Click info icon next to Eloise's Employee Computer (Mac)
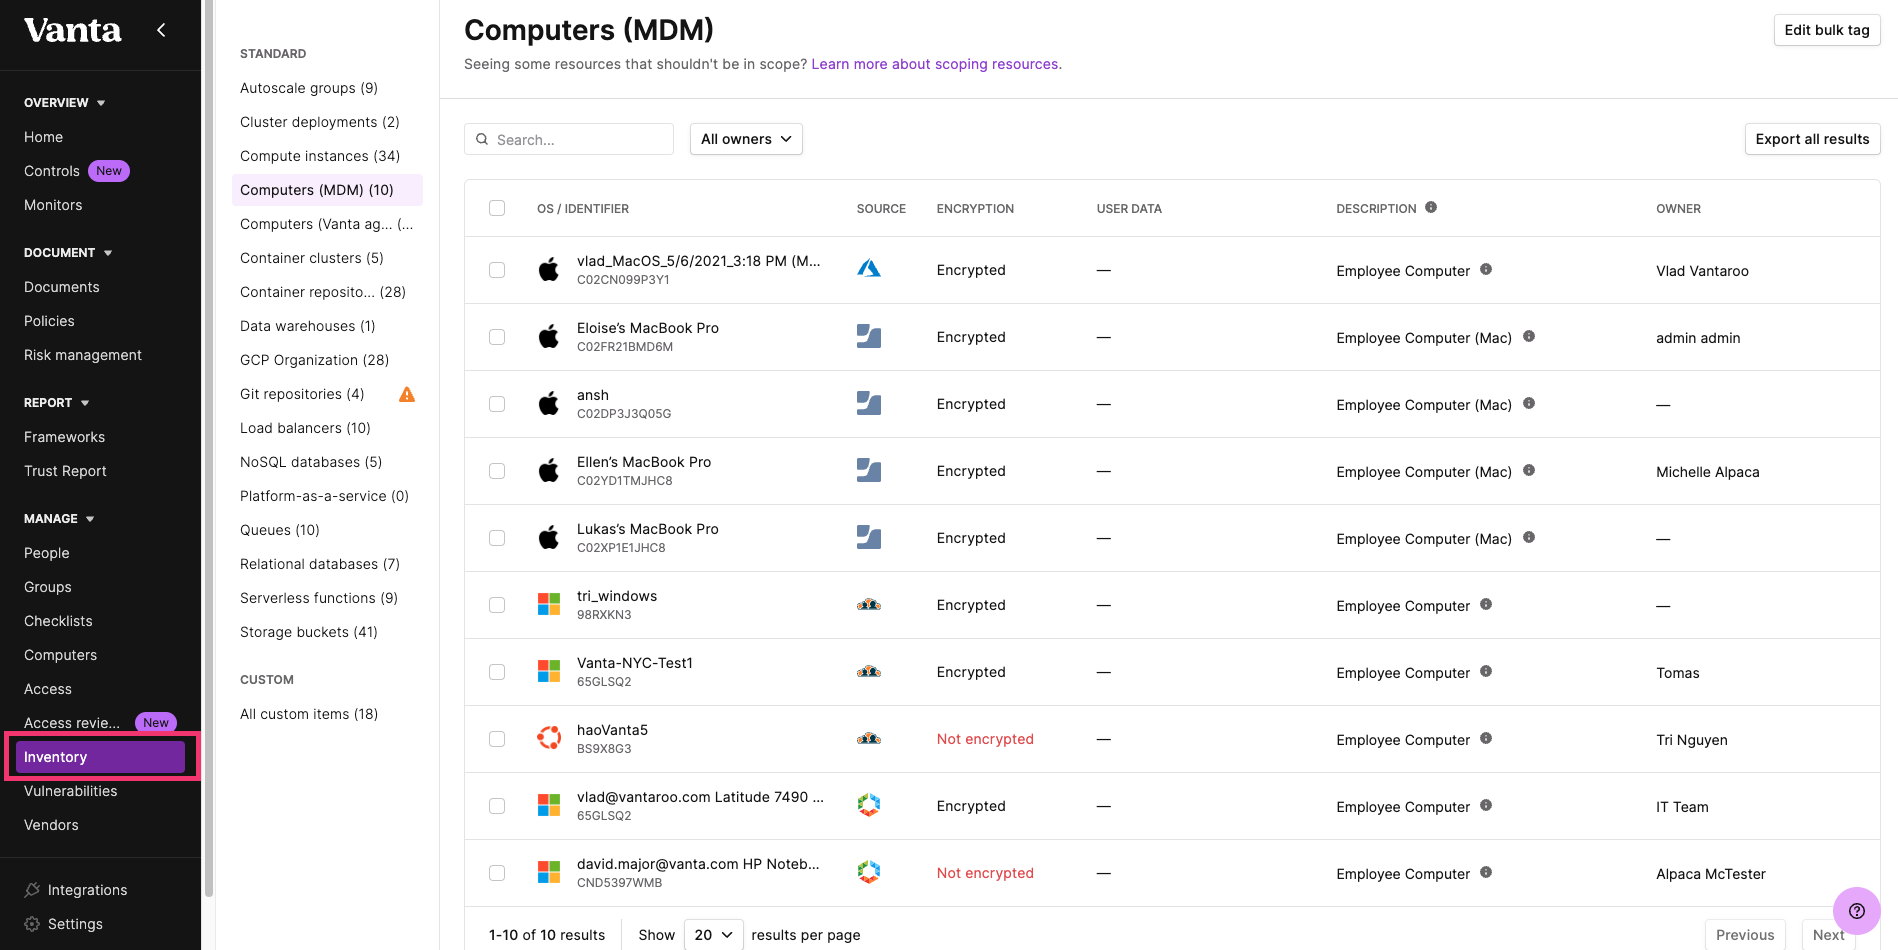Viewport: 1898px width, 950px height. [1529, 336]
